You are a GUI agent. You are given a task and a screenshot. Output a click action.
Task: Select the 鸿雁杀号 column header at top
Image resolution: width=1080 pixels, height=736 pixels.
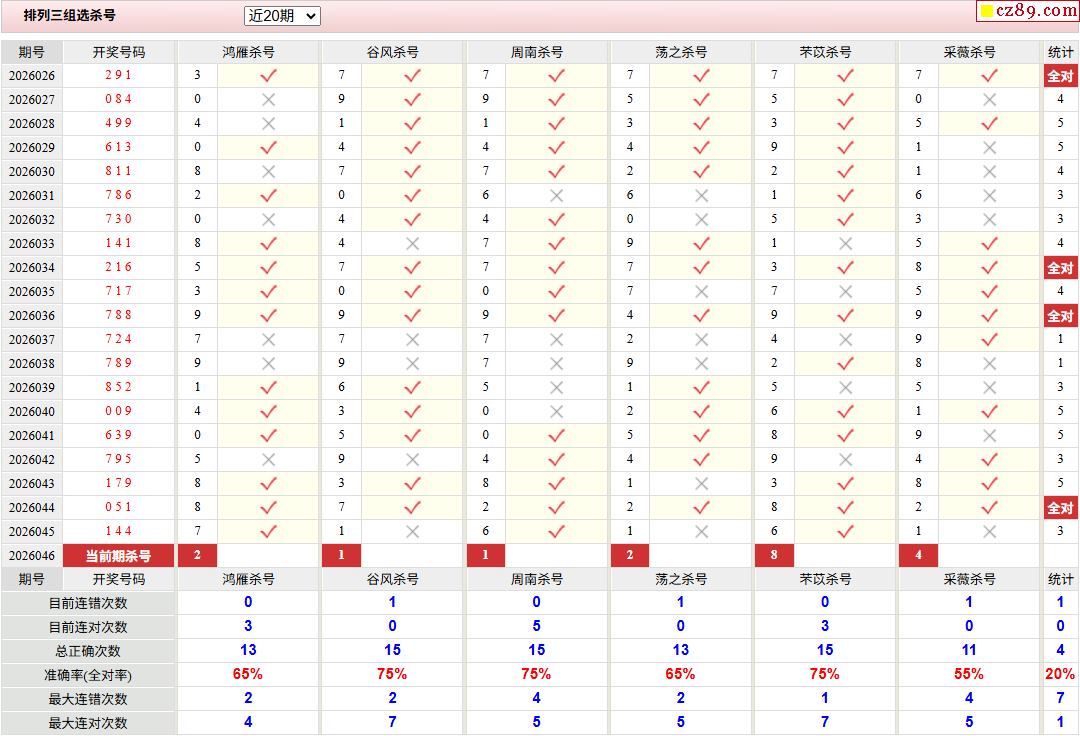248,52
